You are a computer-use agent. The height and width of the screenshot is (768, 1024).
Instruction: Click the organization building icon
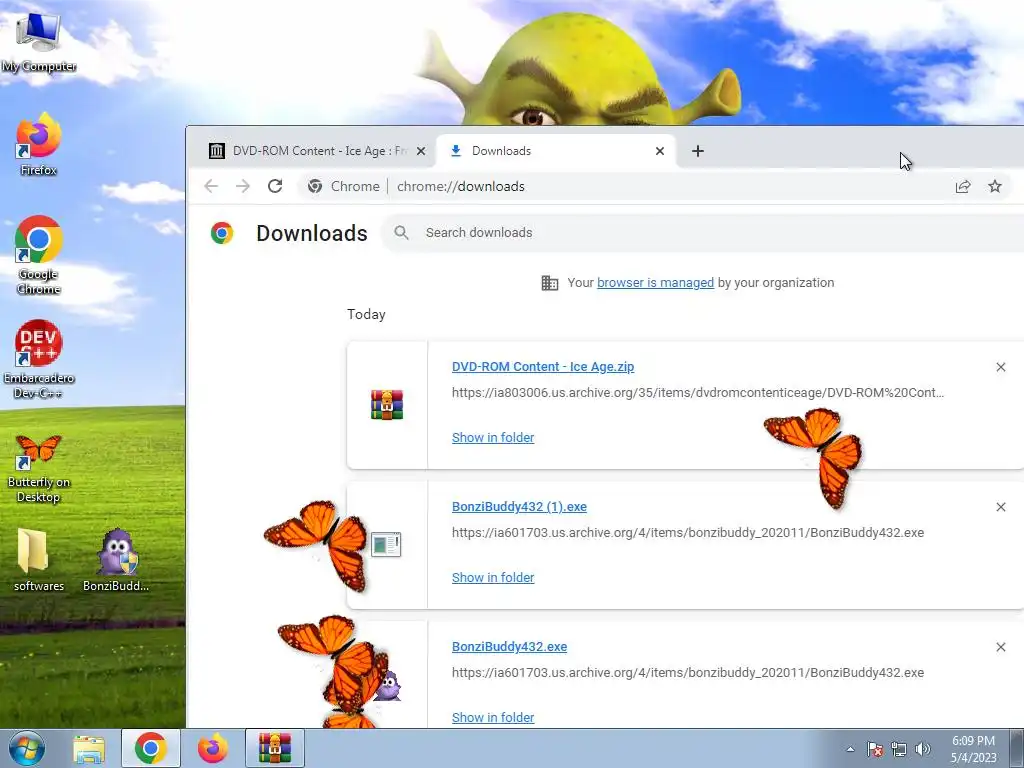coord(550,283)
